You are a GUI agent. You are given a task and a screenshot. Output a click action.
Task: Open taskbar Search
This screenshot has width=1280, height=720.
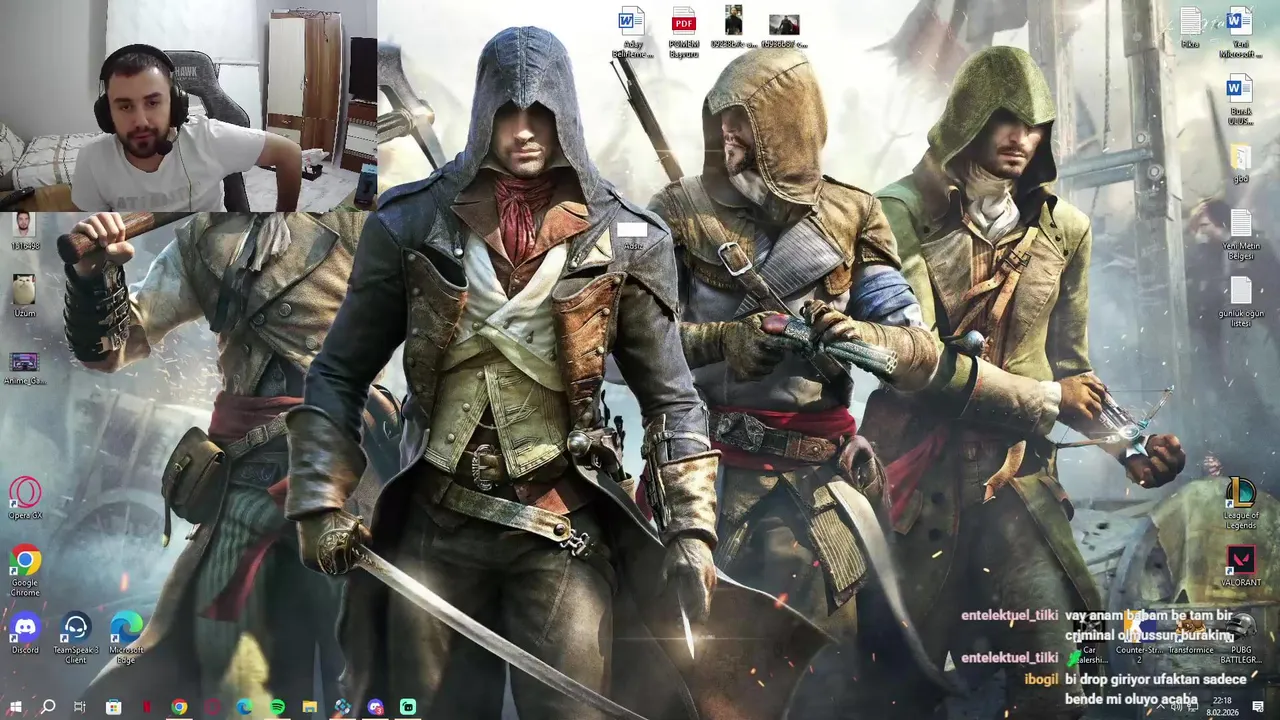tap(47, 707)
